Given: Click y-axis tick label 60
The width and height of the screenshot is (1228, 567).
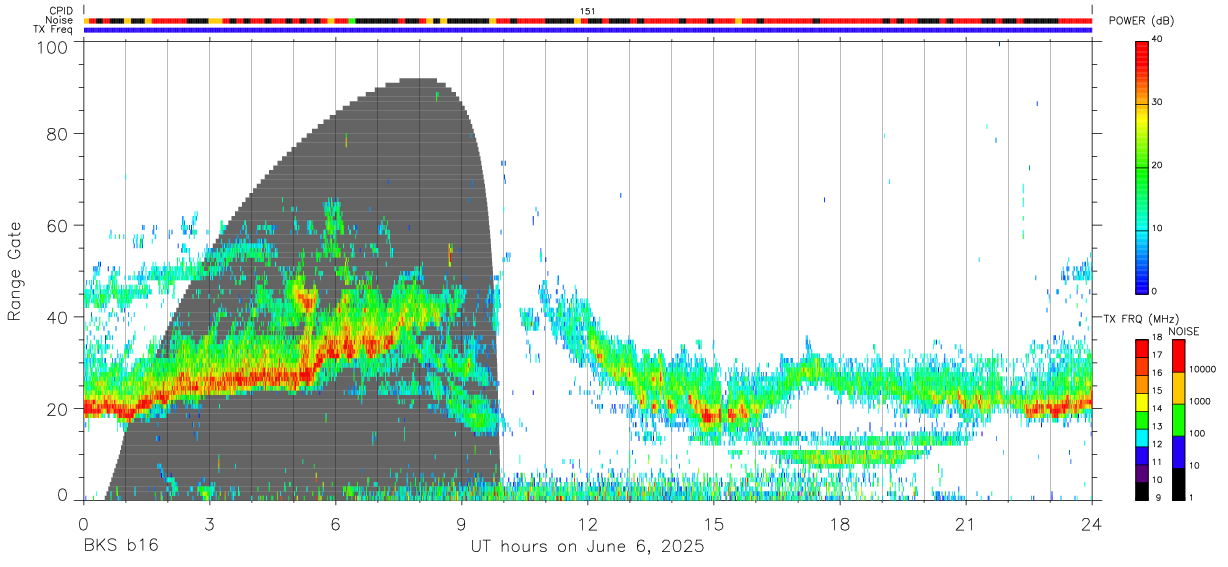Looking at the screenshot, I should tap(58, 225).
